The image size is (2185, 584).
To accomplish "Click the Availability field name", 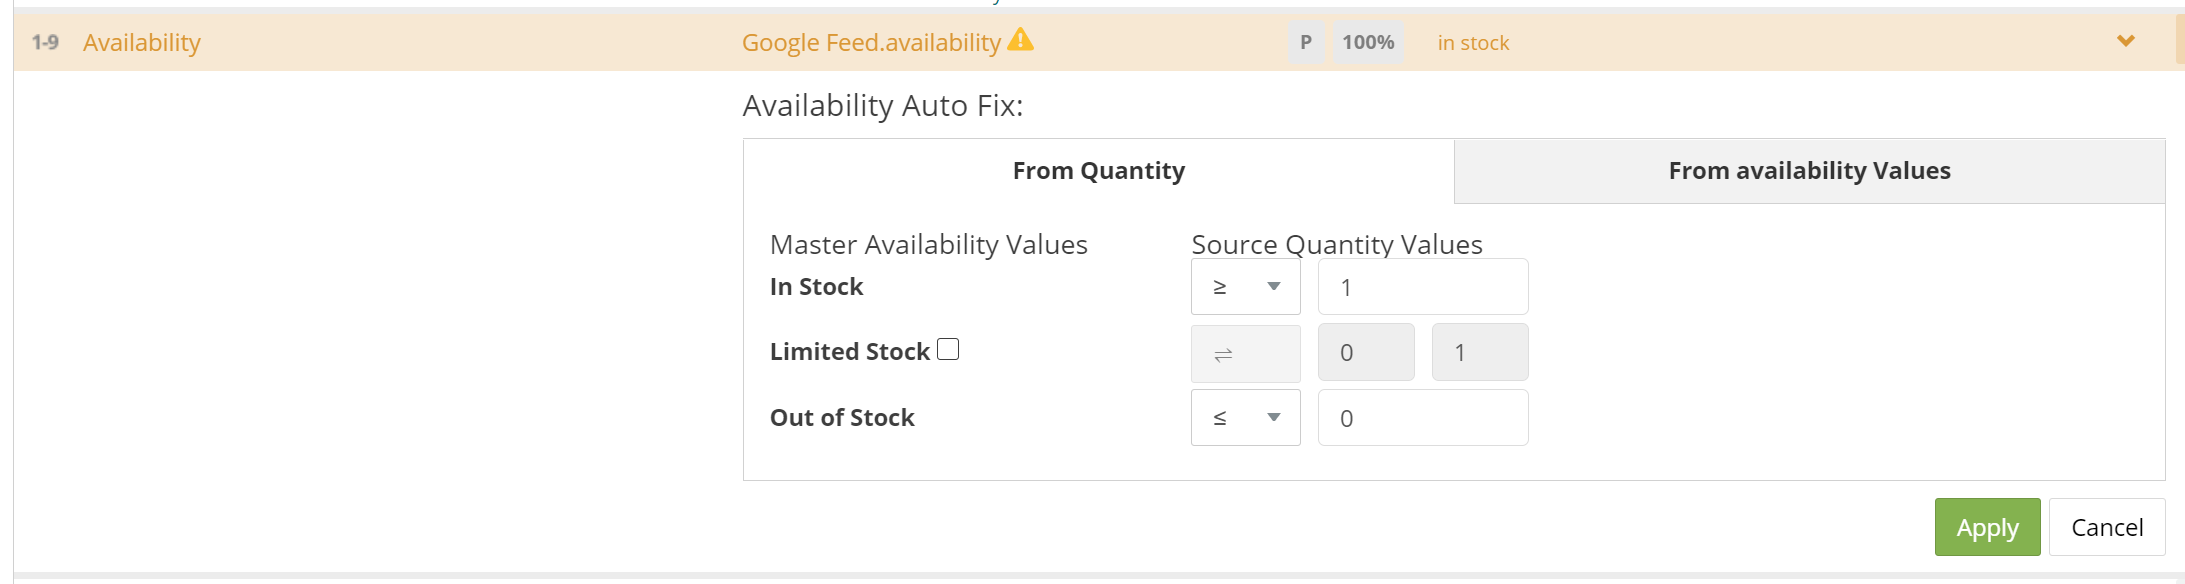I will [142, 42].
